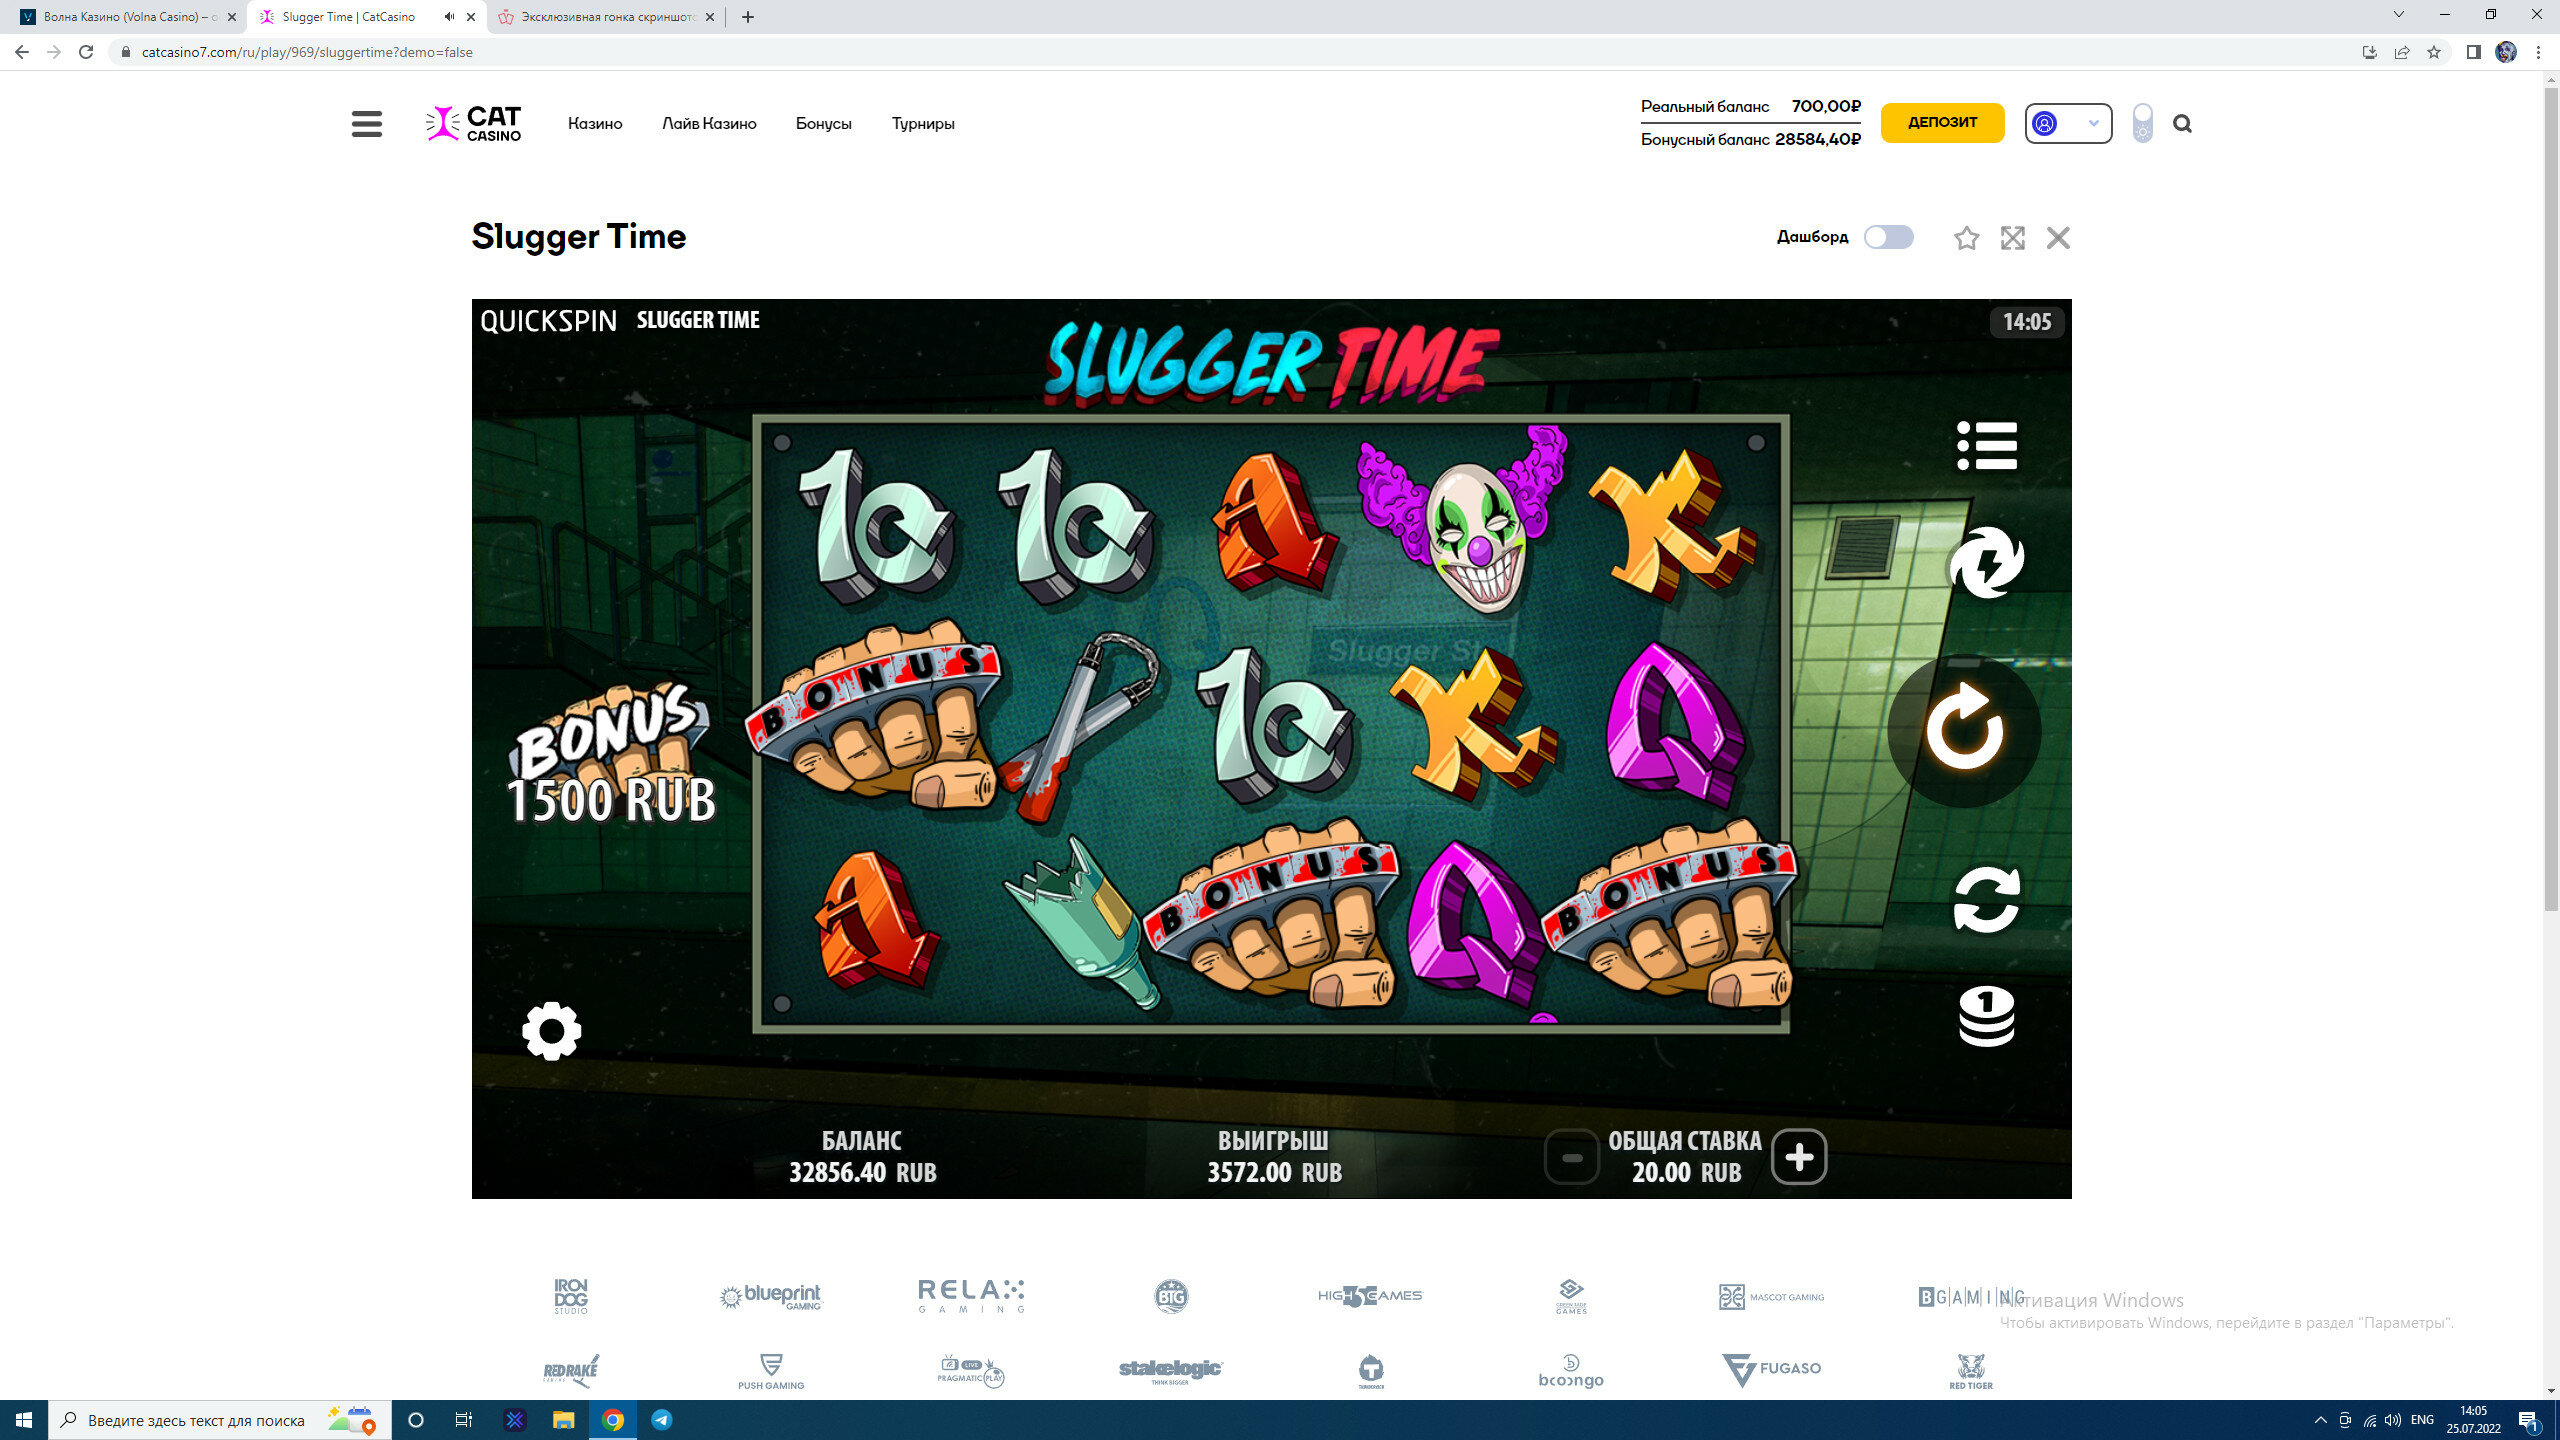
Task: Open the coin bet stack icon
Action: pos(1986,1016)
